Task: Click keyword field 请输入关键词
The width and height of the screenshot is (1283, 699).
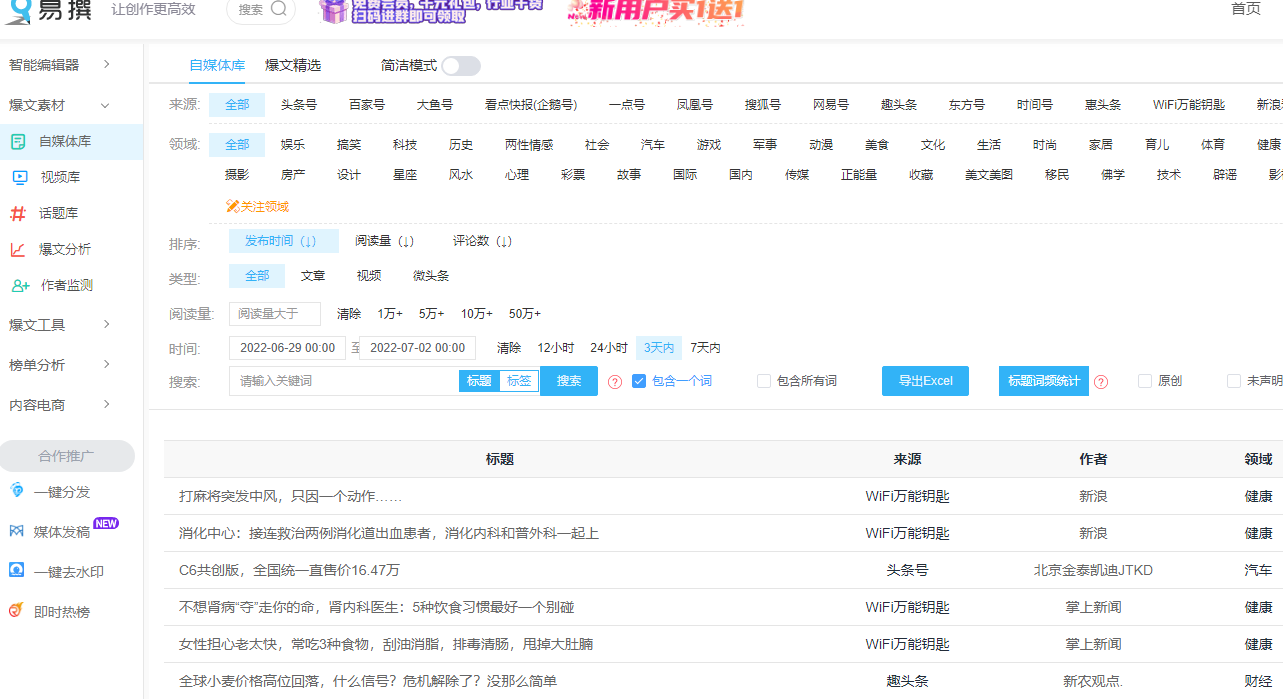Action: [x=344, y=381]
